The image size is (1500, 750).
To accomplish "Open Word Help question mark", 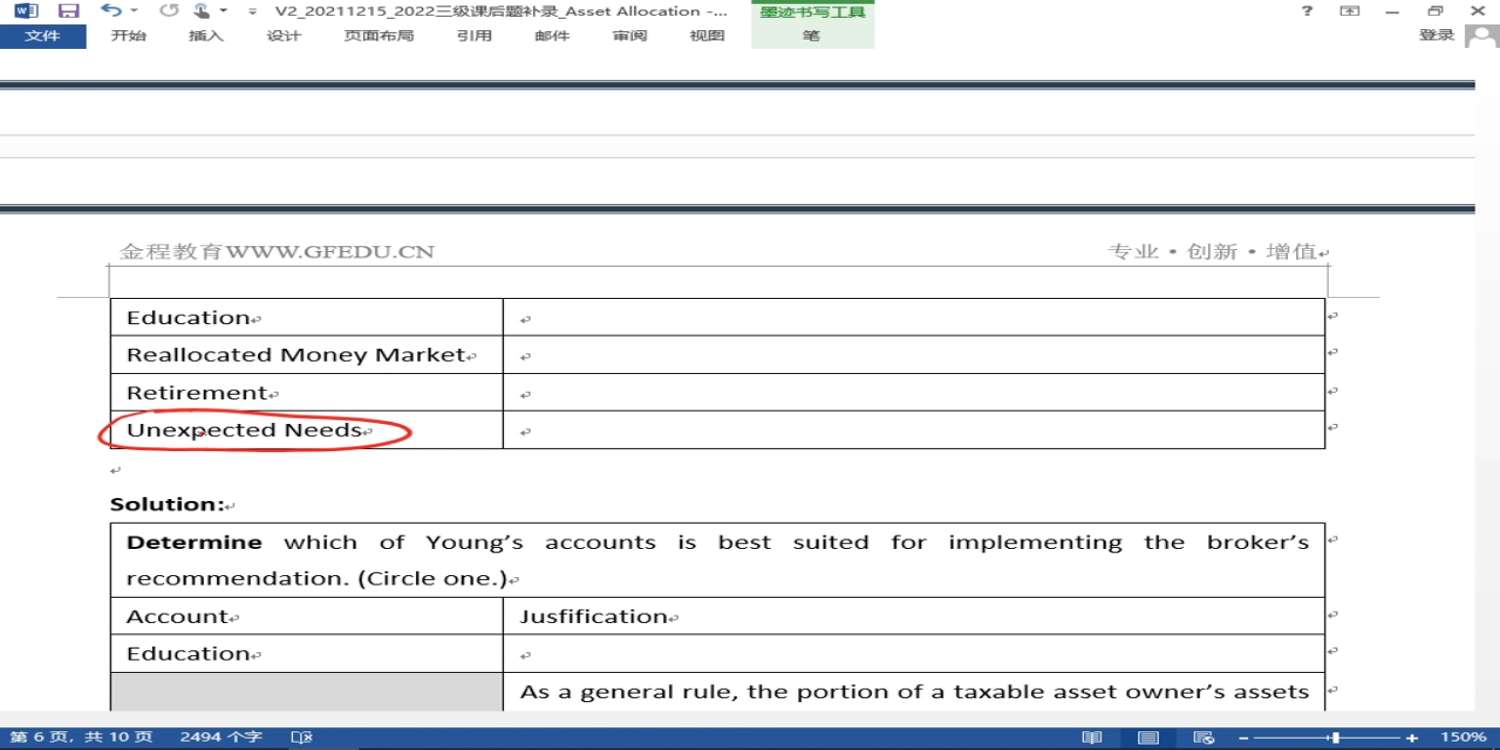I will point(1307,11).
